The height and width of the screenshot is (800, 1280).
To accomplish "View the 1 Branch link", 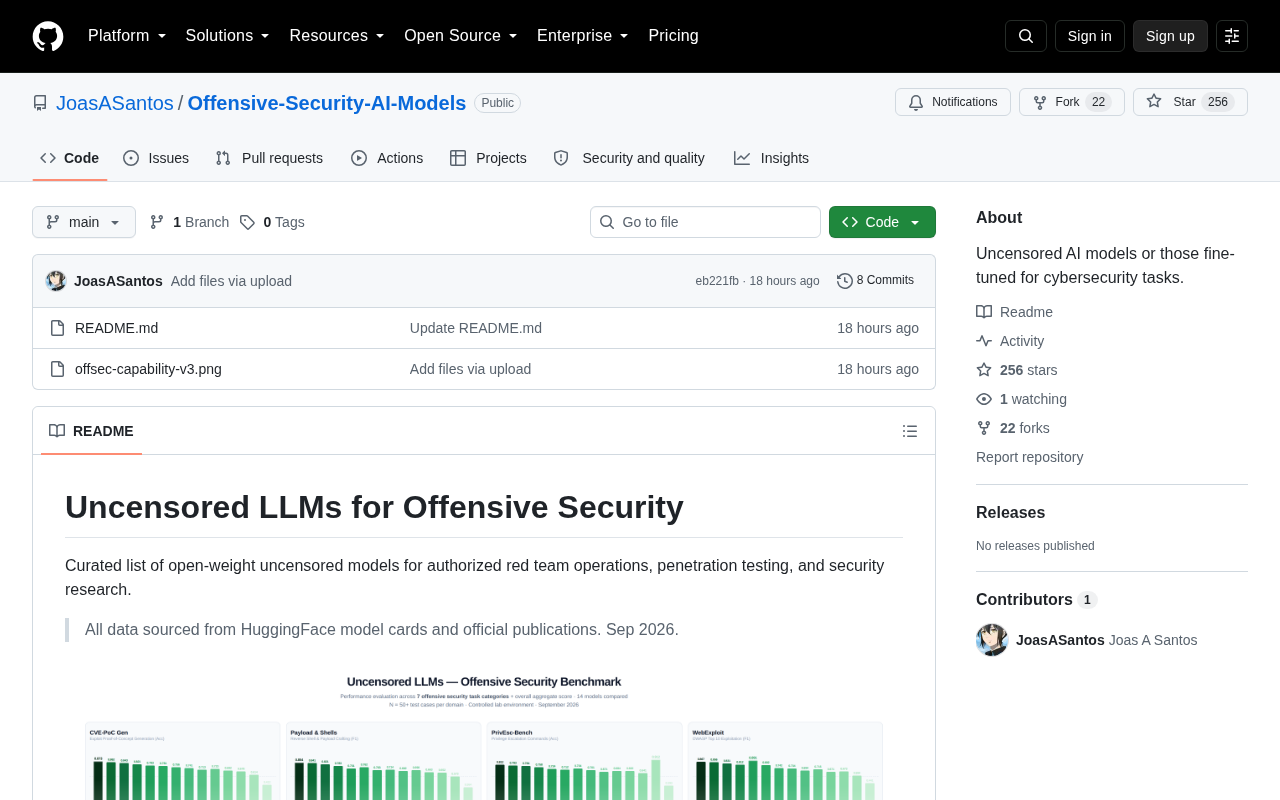I will 189,222.
